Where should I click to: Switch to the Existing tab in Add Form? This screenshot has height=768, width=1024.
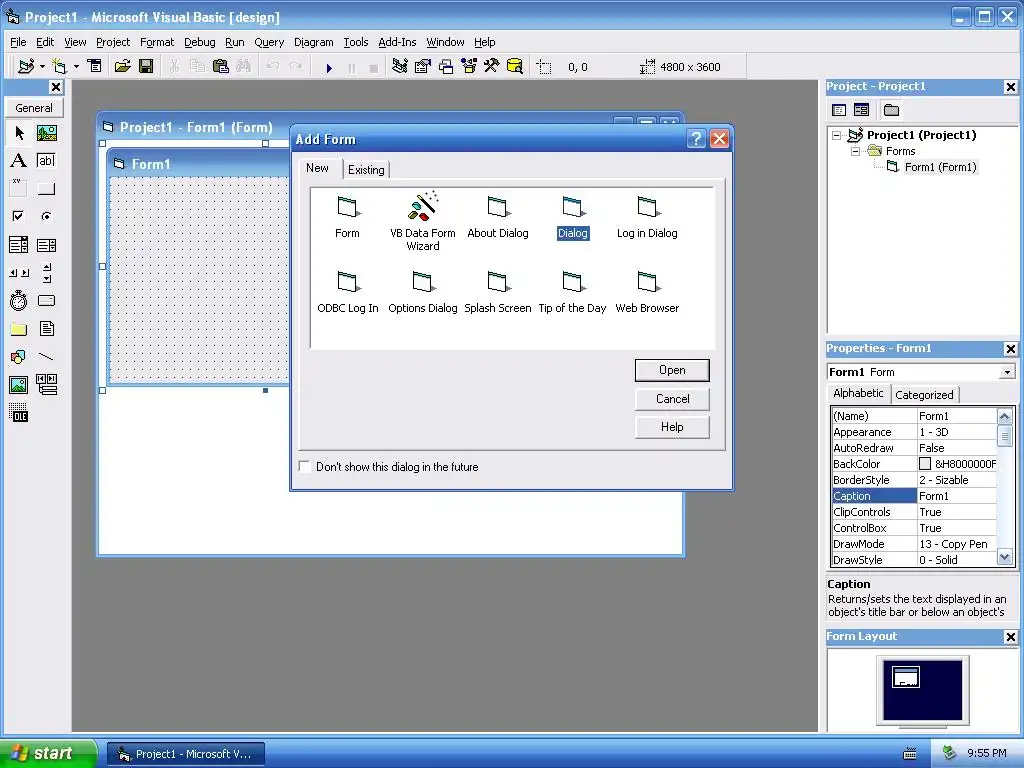click(x=366, y=170)
